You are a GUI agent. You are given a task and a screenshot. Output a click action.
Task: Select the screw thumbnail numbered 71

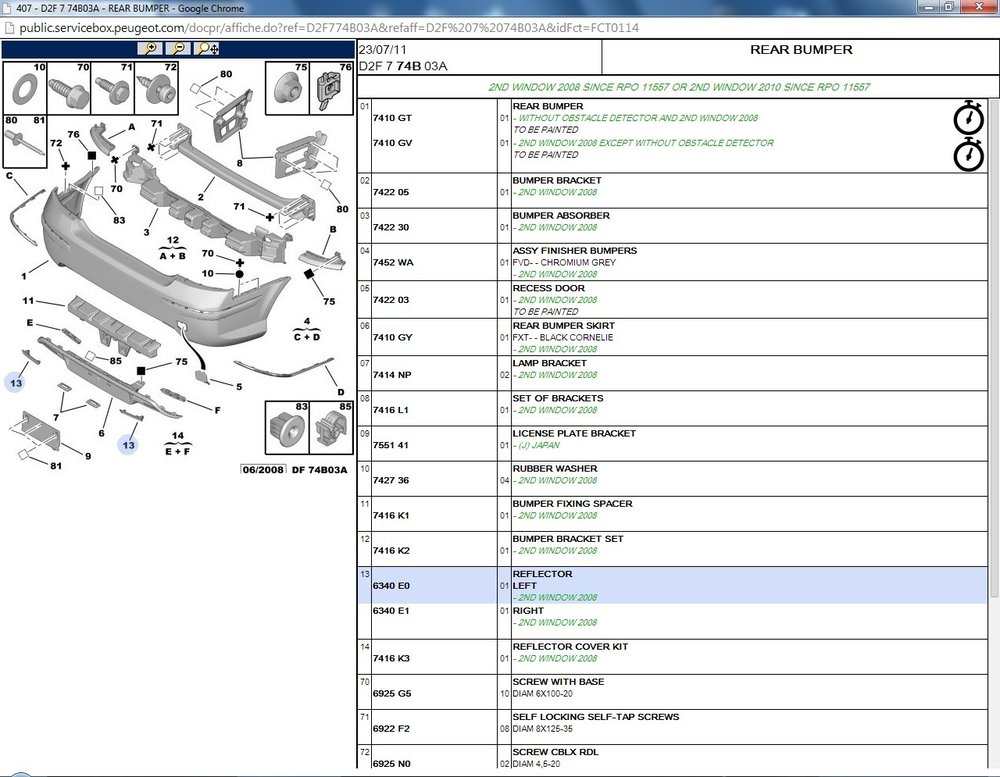[112, 88]
